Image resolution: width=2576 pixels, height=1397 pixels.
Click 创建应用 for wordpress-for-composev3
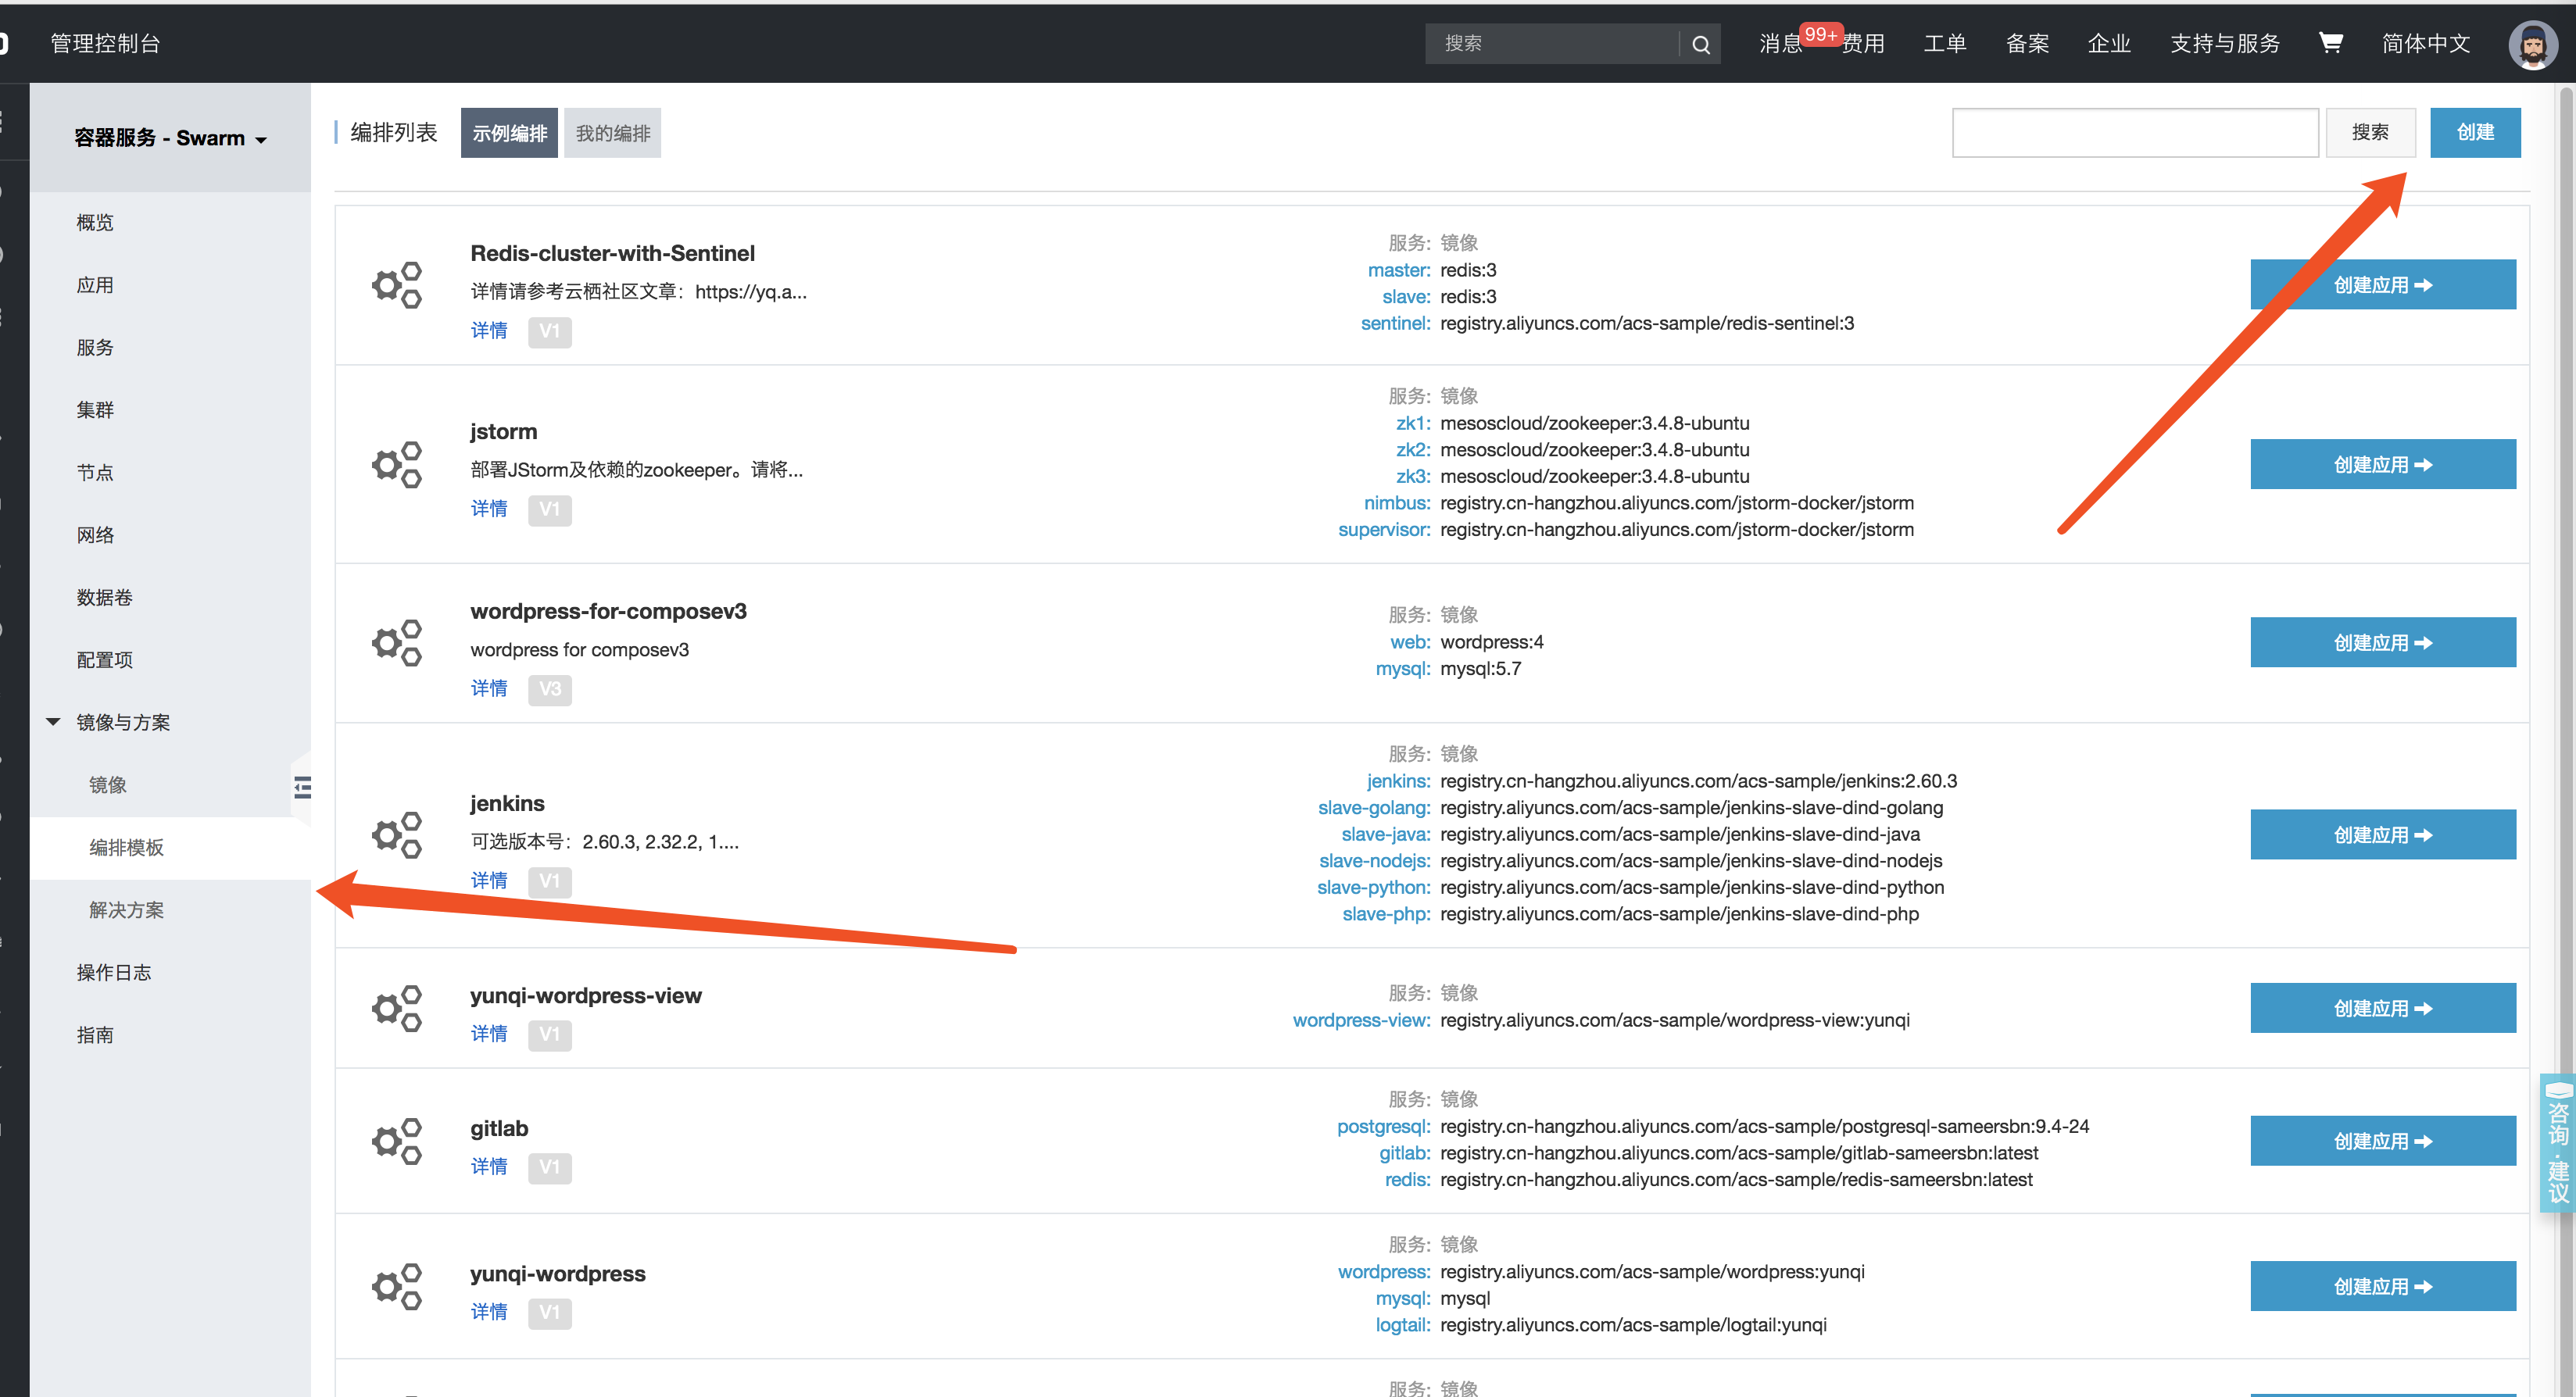click(2382, 643)
